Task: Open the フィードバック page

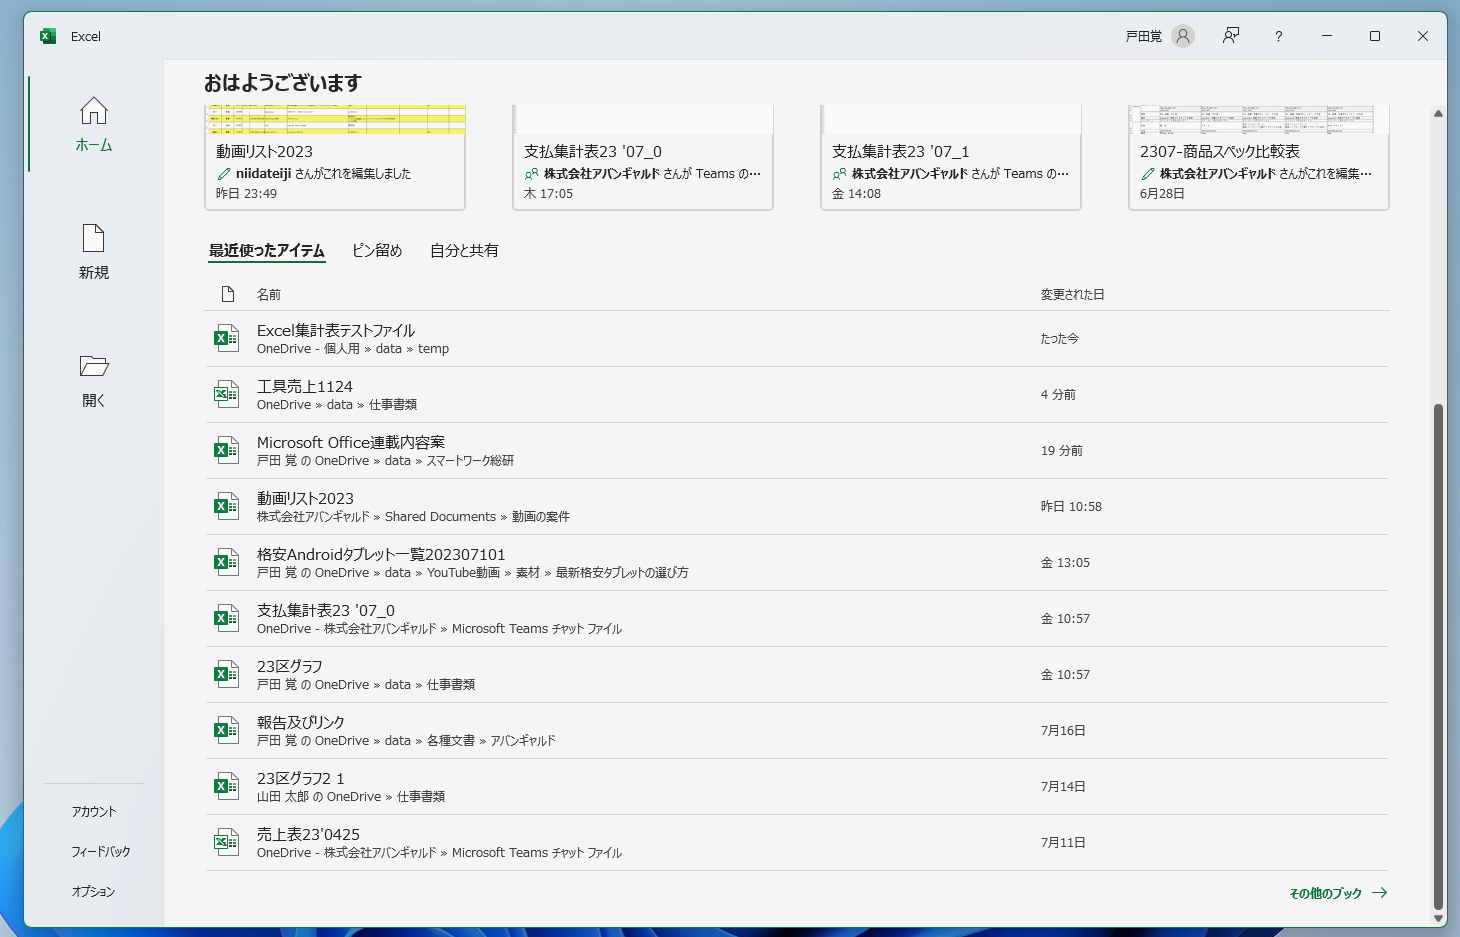Action: click(101, 852)
